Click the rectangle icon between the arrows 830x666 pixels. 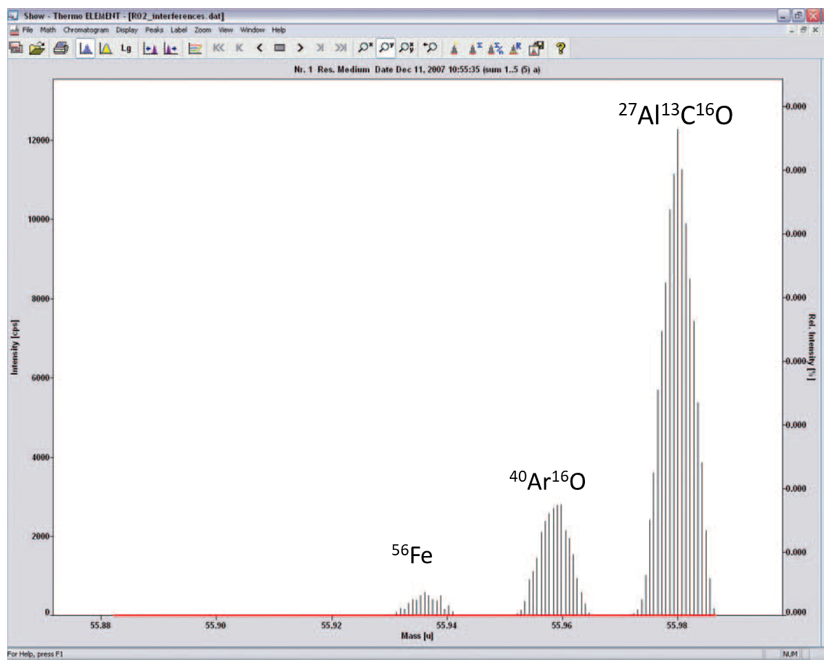tap(280, 47)
